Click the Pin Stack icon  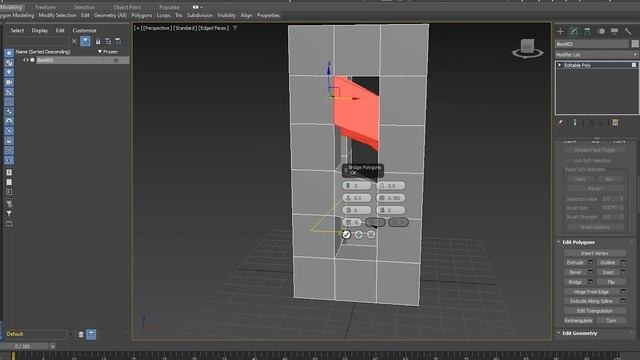point(560,122)
